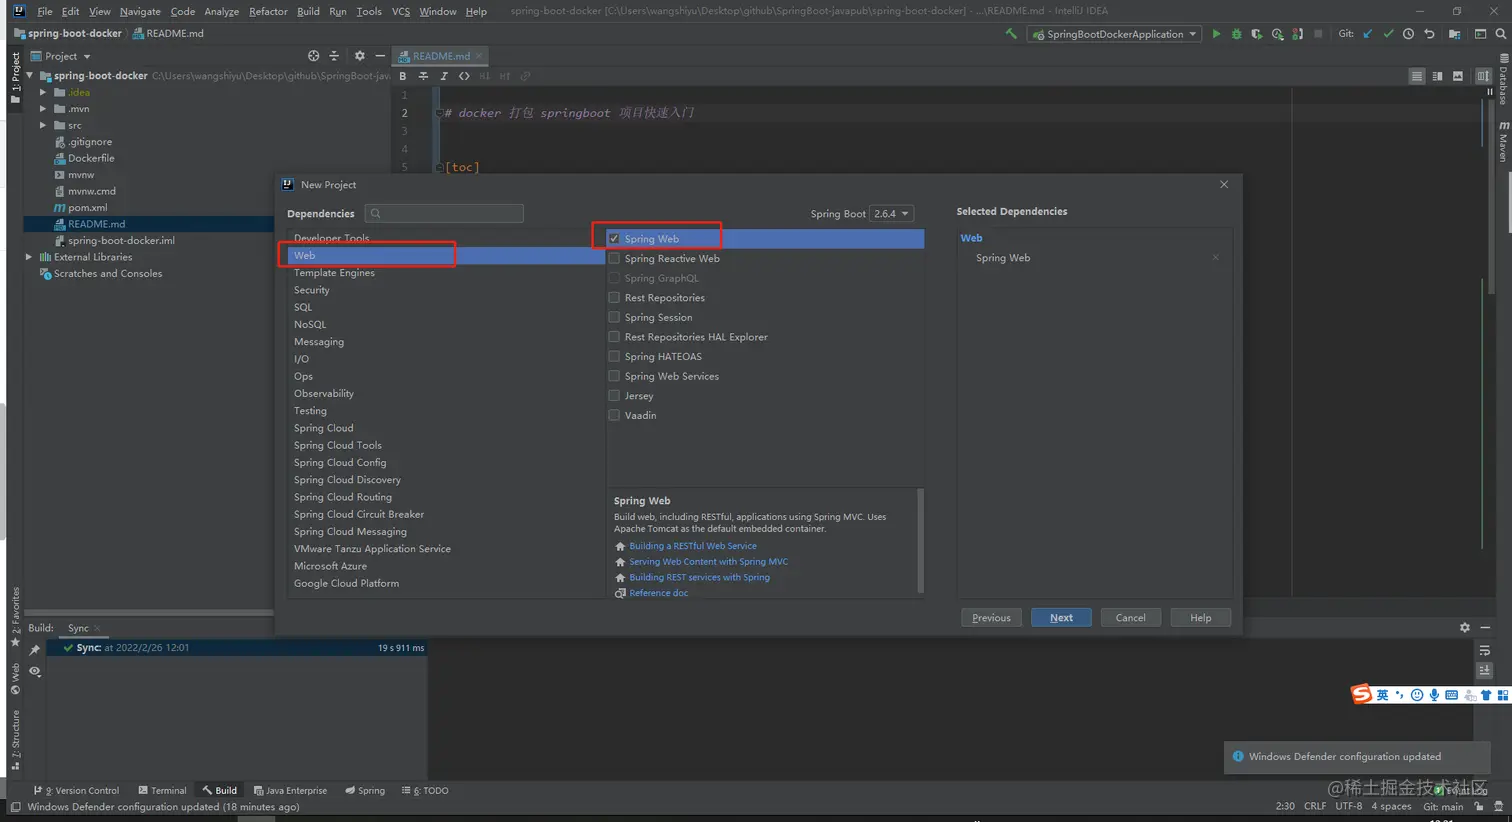
Task: Open Project Structure icon in the toolbar
Action: point(1454,34)
